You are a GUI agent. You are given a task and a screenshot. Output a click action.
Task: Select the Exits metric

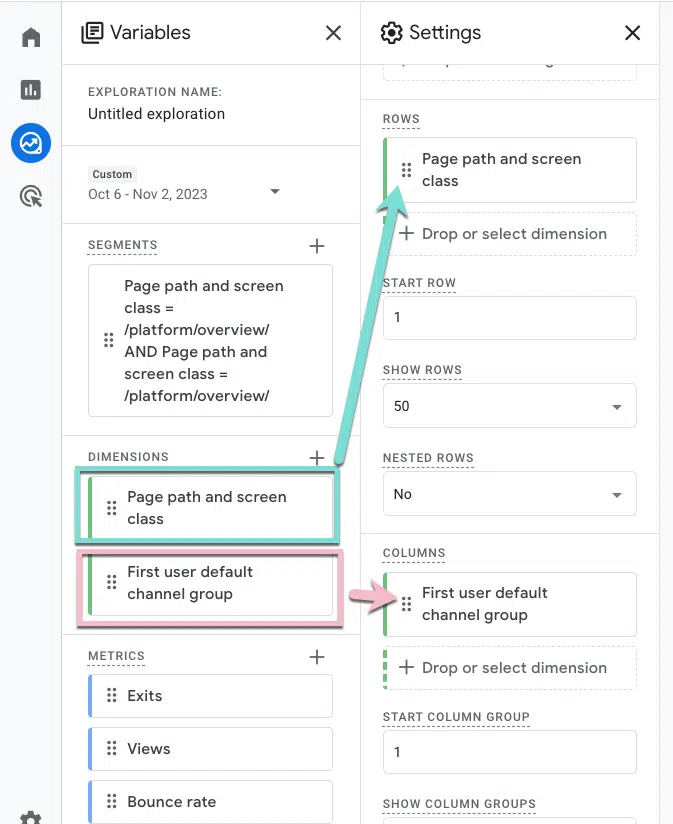(210, 696)
